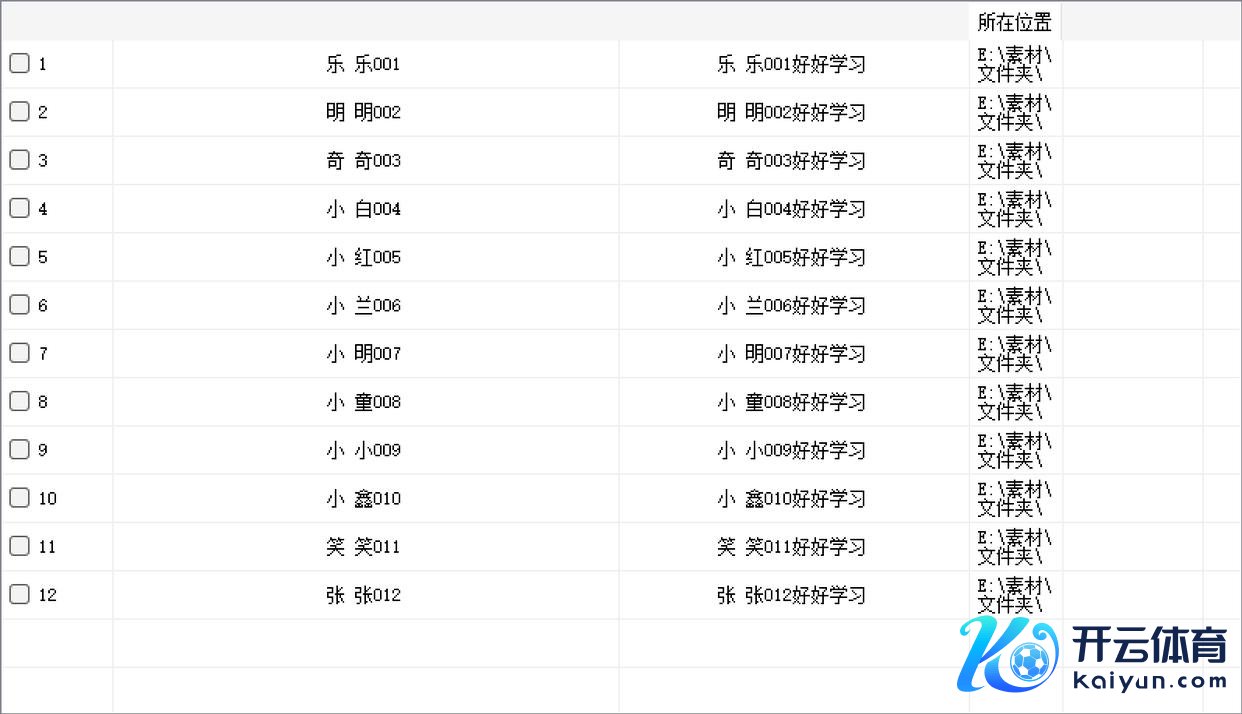The image size is (1242, 714).
Task: Tick the checkbox for row 12
Action: point(19,594)
